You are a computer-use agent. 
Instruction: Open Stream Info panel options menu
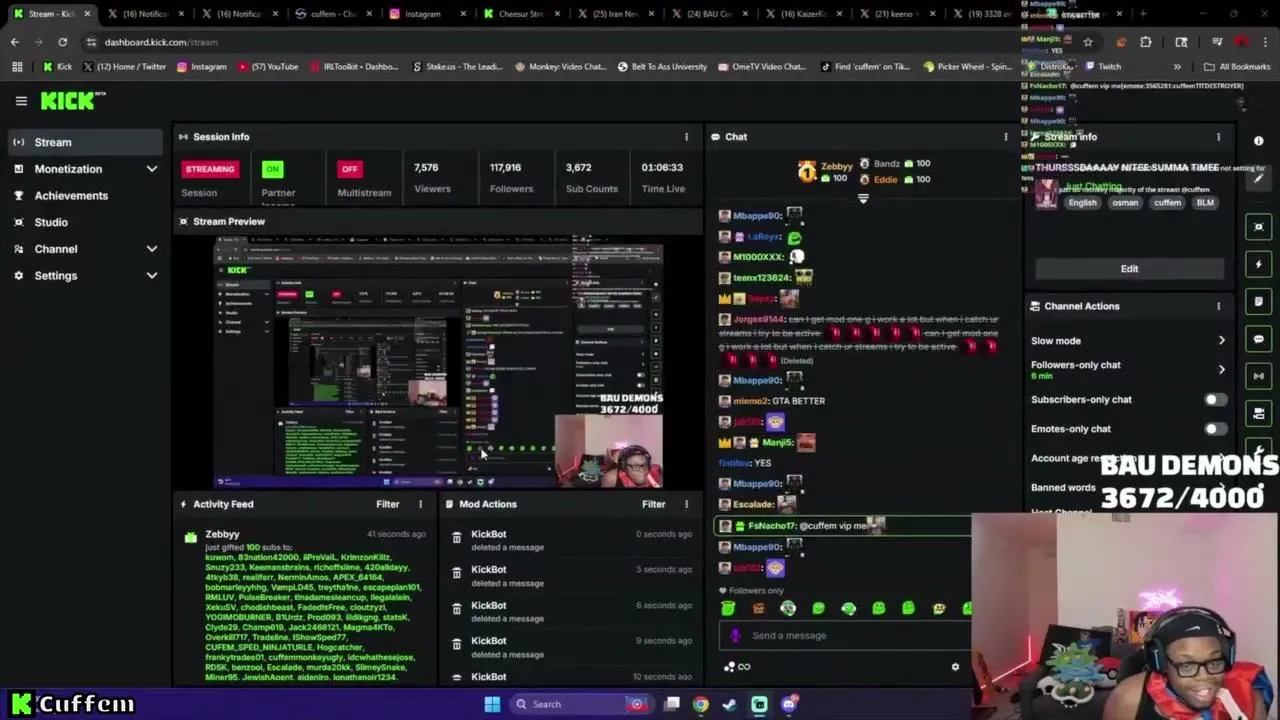tap(1218, 137)
